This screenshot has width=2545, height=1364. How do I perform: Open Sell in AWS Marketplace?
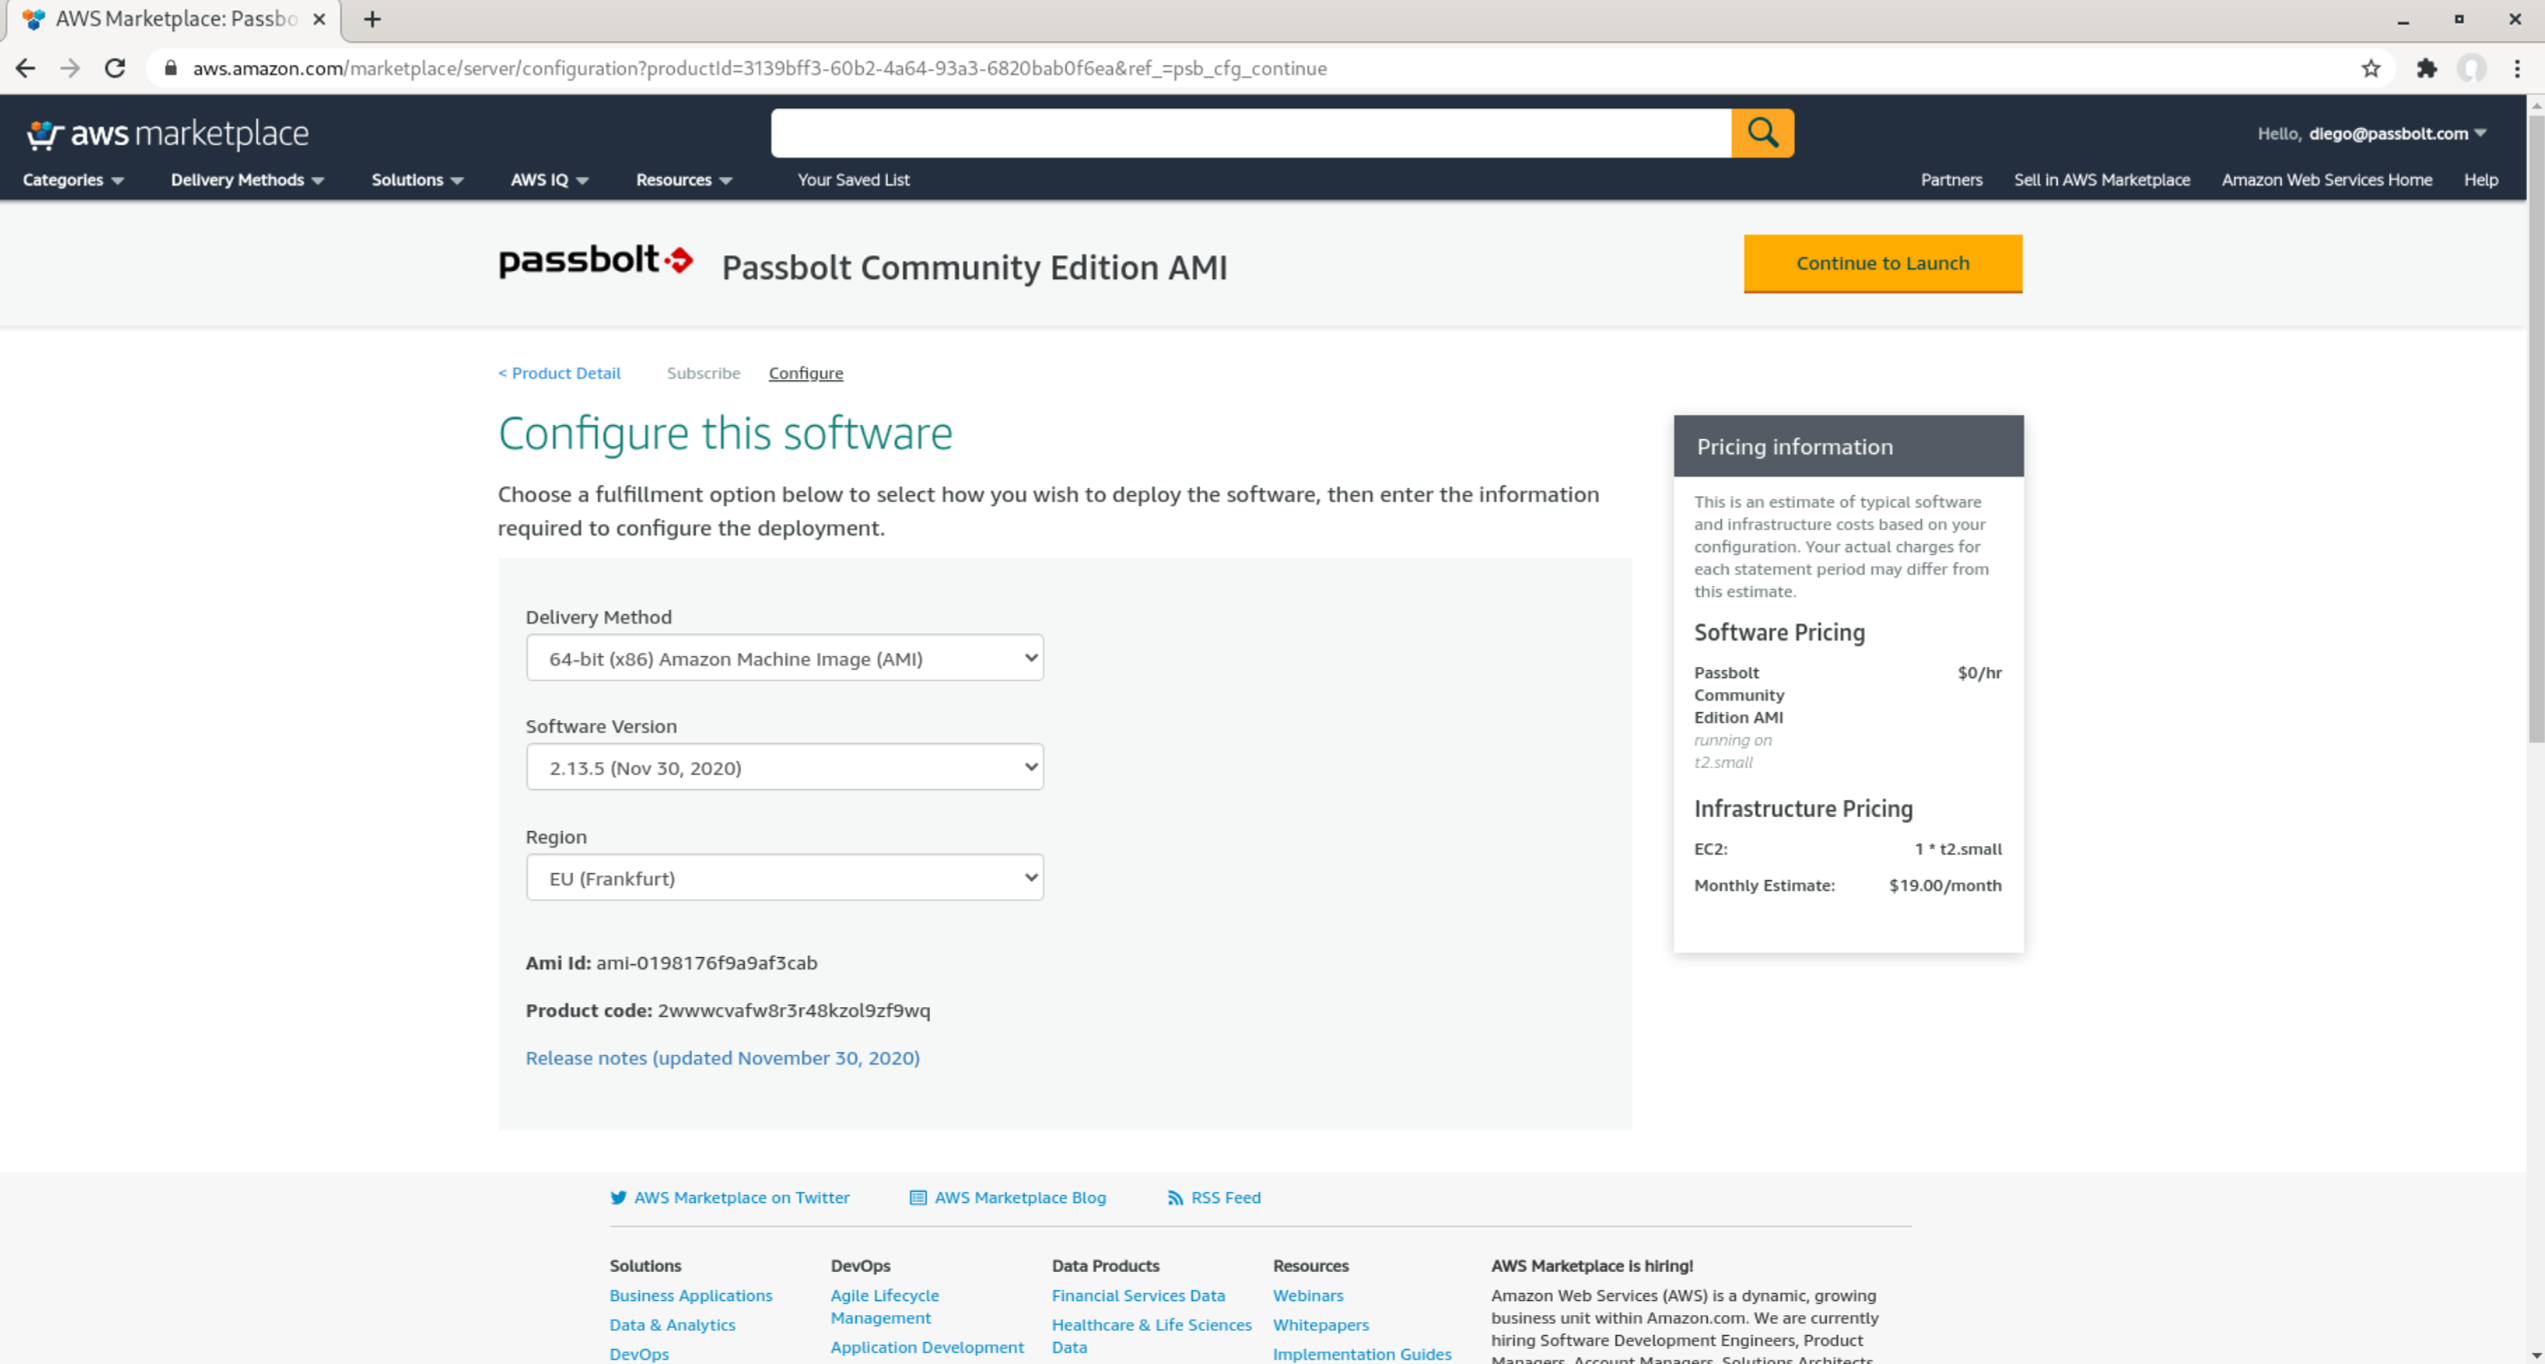2101,180
